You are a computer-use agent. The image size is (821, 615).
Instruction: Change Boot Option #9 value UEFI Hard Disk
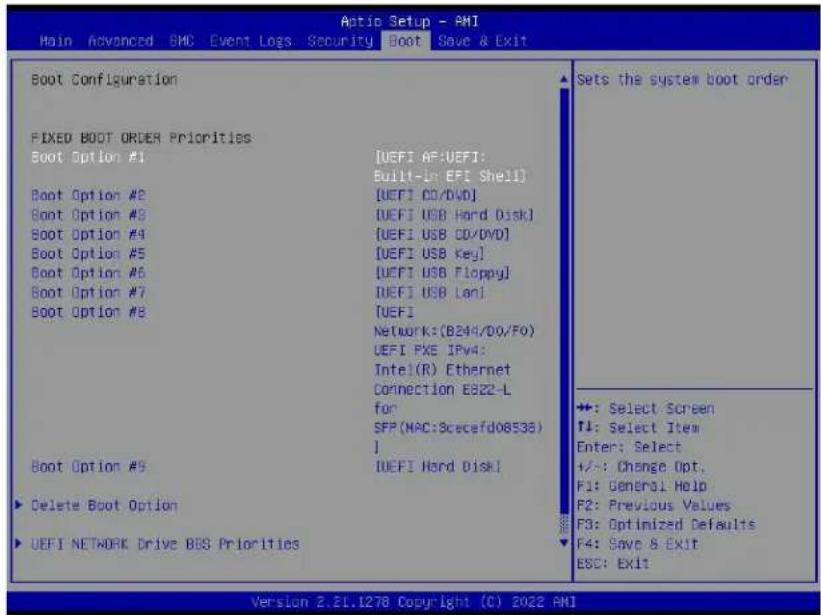pyautogui.click(x=438, y=466)
